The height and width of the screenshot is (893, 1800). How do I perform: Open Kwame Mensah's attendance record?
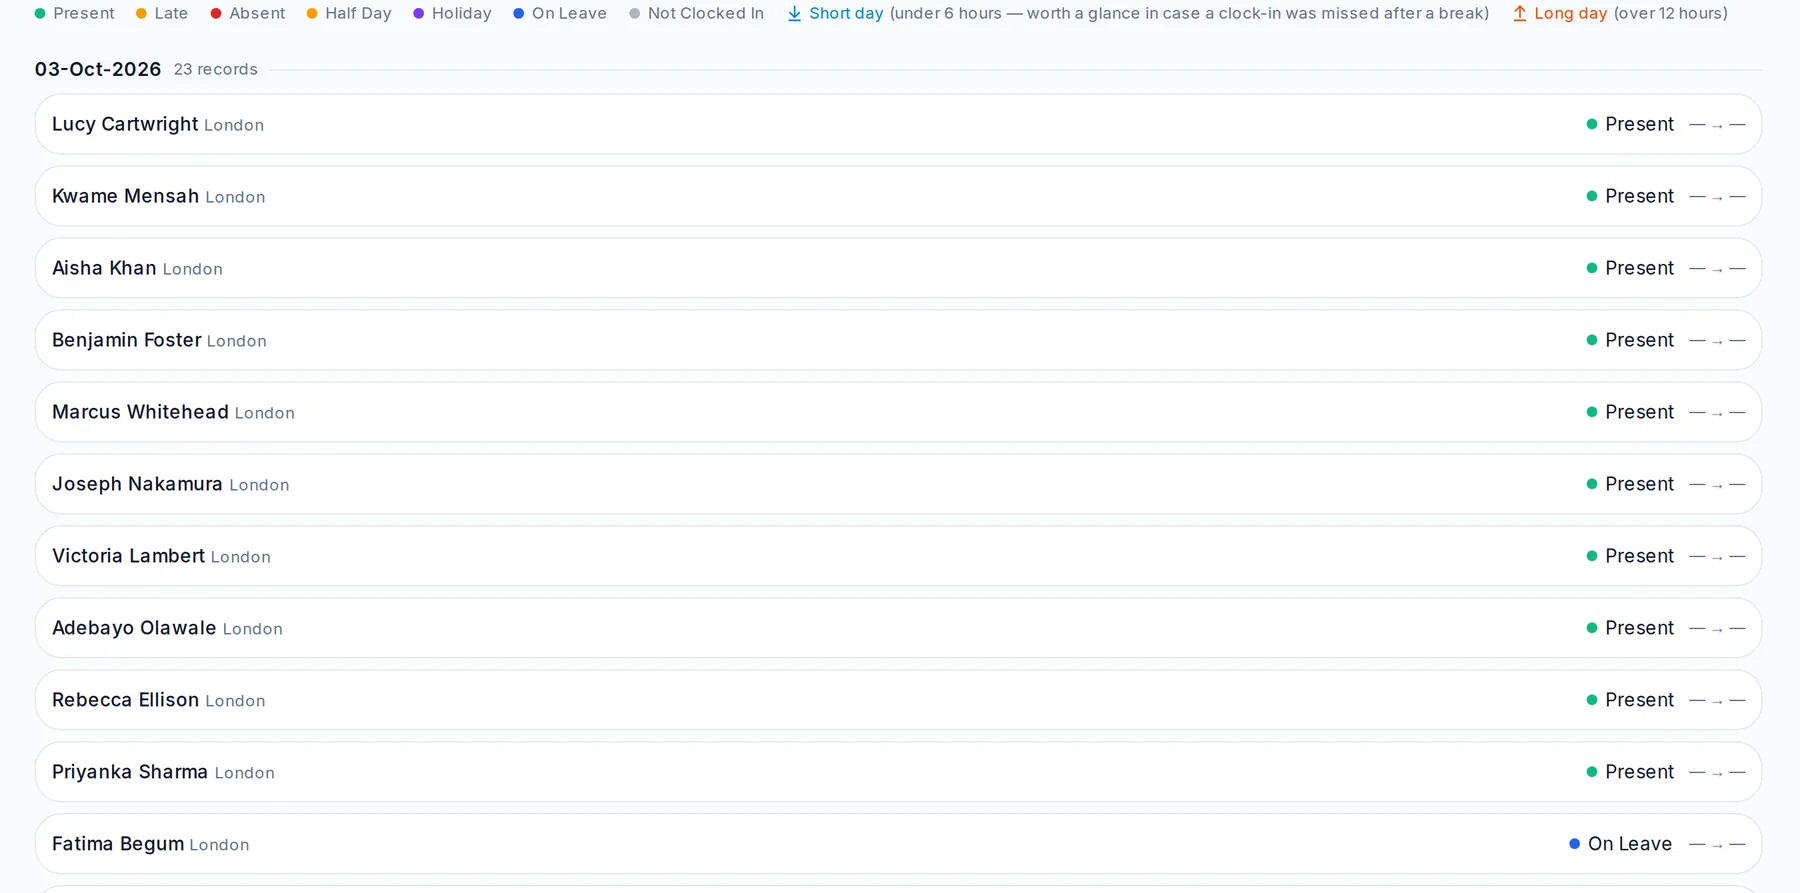point(898,196)
